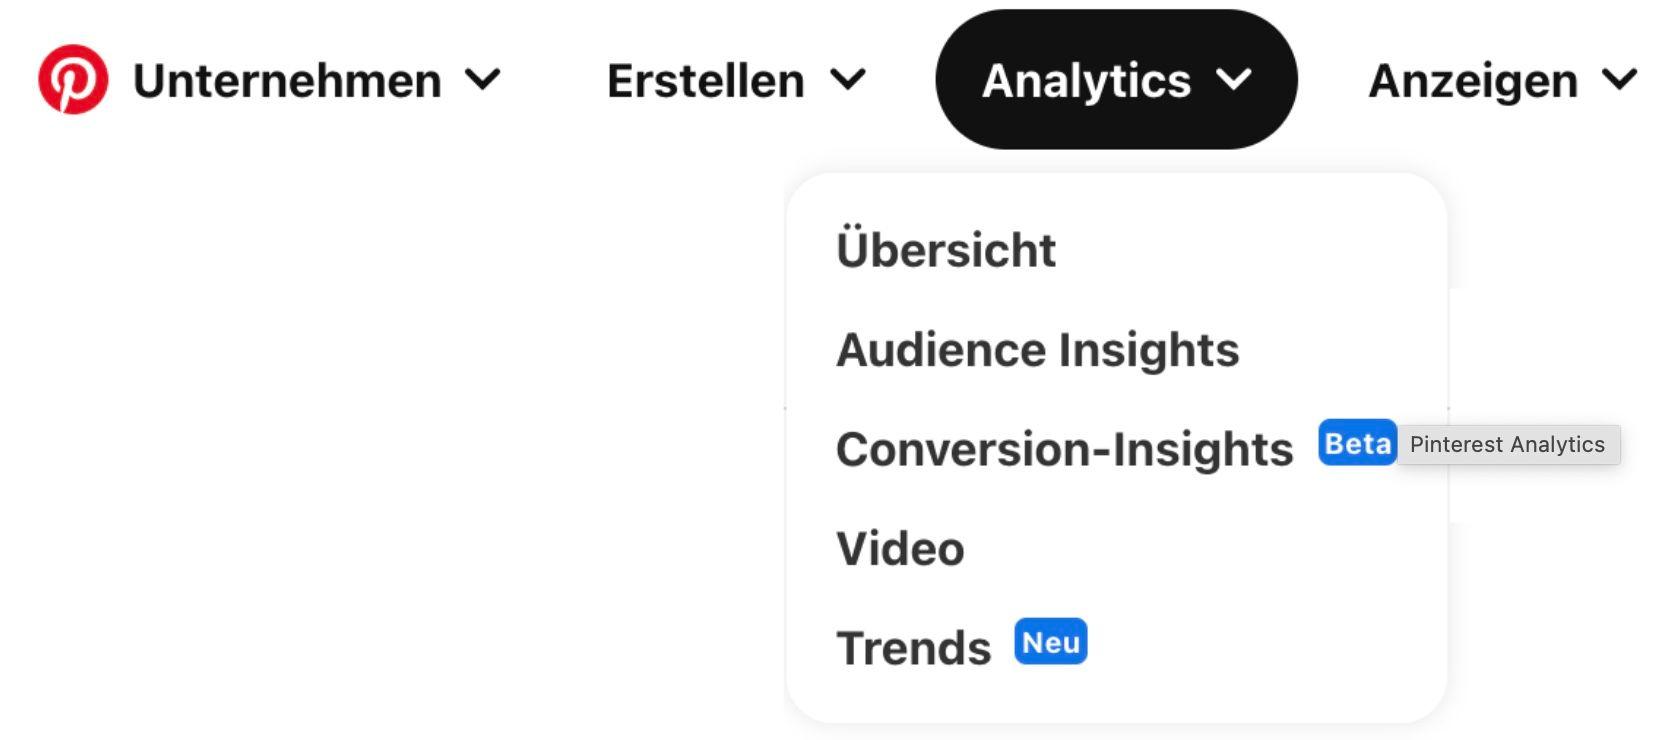
Task: Click the Analytics text in black pill
Action: click(1087, 81)
